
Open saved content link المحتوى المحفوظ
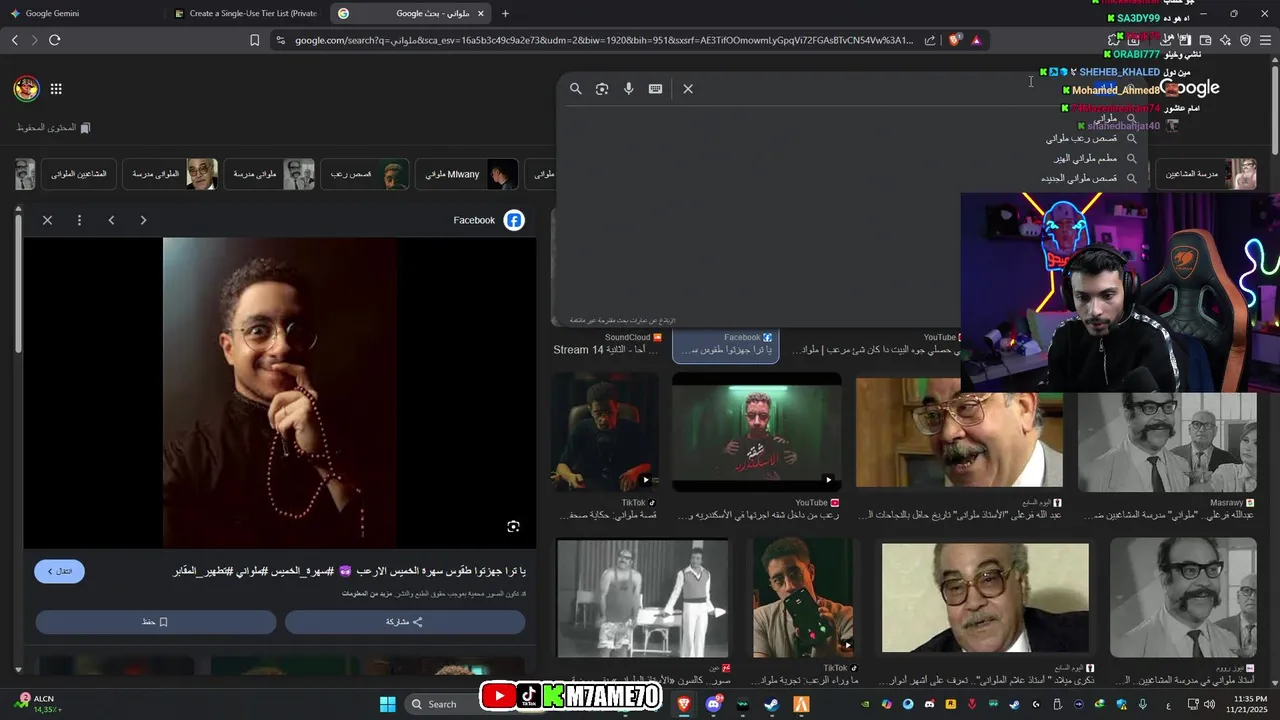(x=53, y=128)
